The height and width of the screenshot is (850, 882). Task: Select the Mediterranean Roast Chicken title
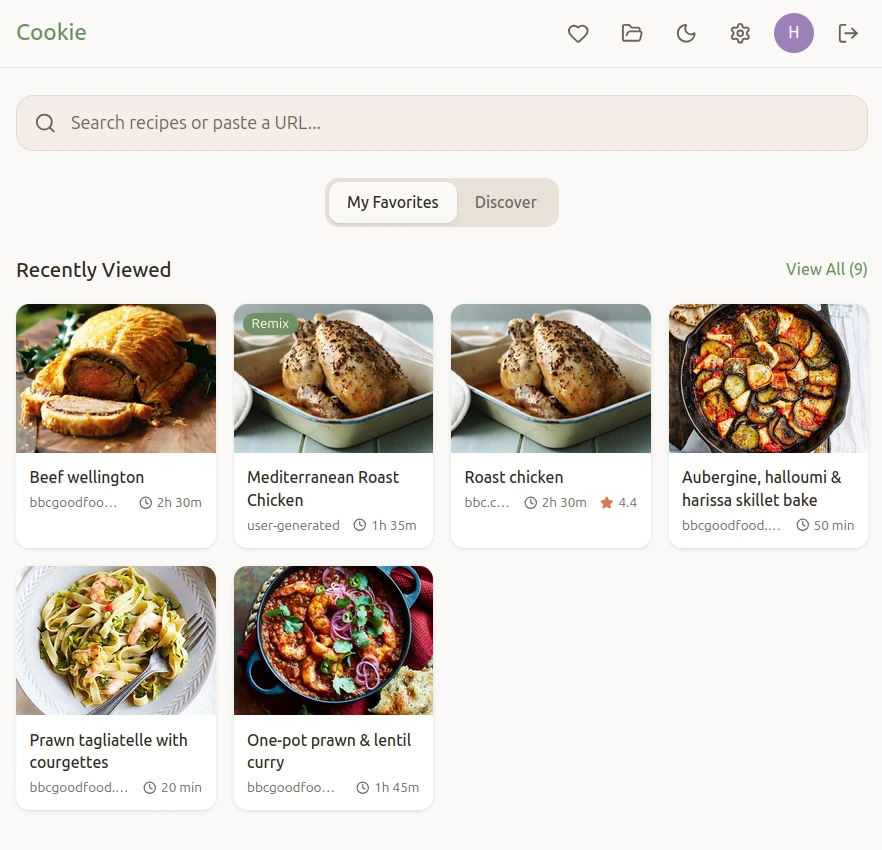[x=323, y=488]
